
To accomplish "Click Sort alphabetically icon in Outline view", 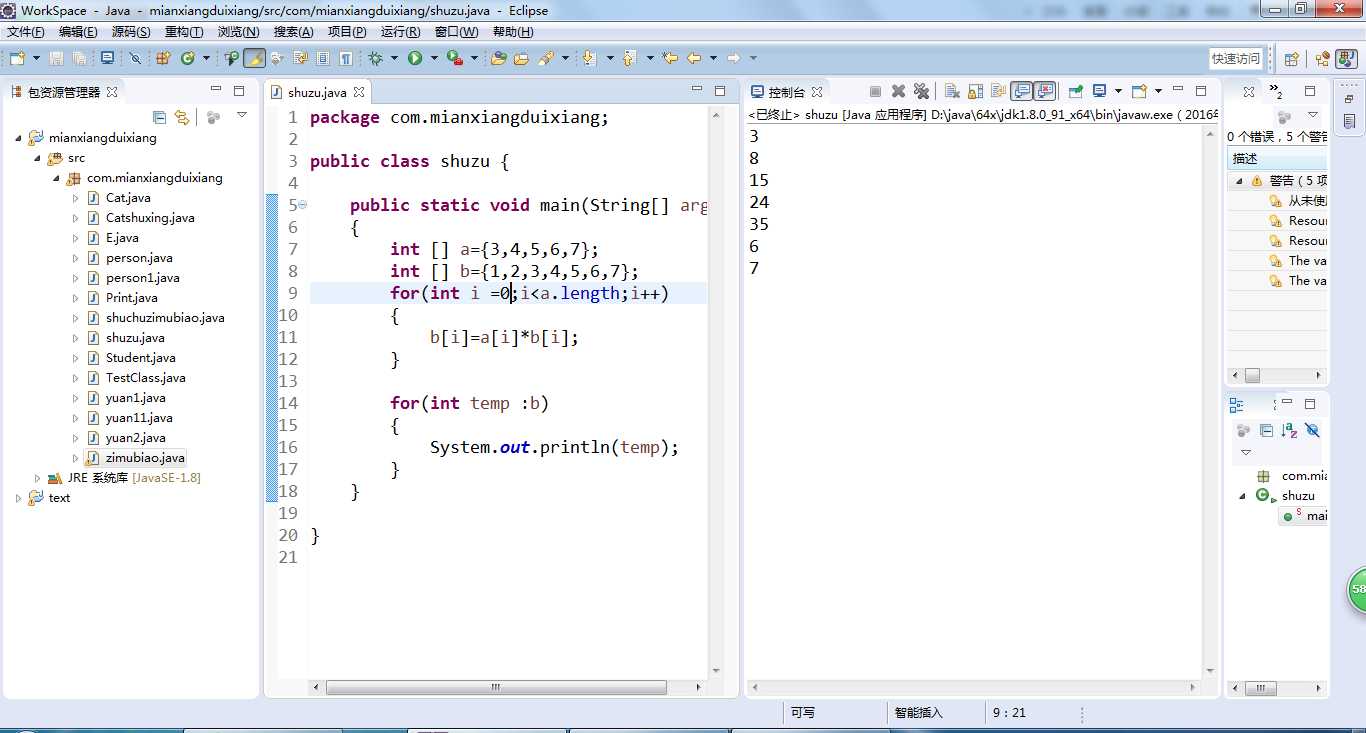I will [1289, 430].
